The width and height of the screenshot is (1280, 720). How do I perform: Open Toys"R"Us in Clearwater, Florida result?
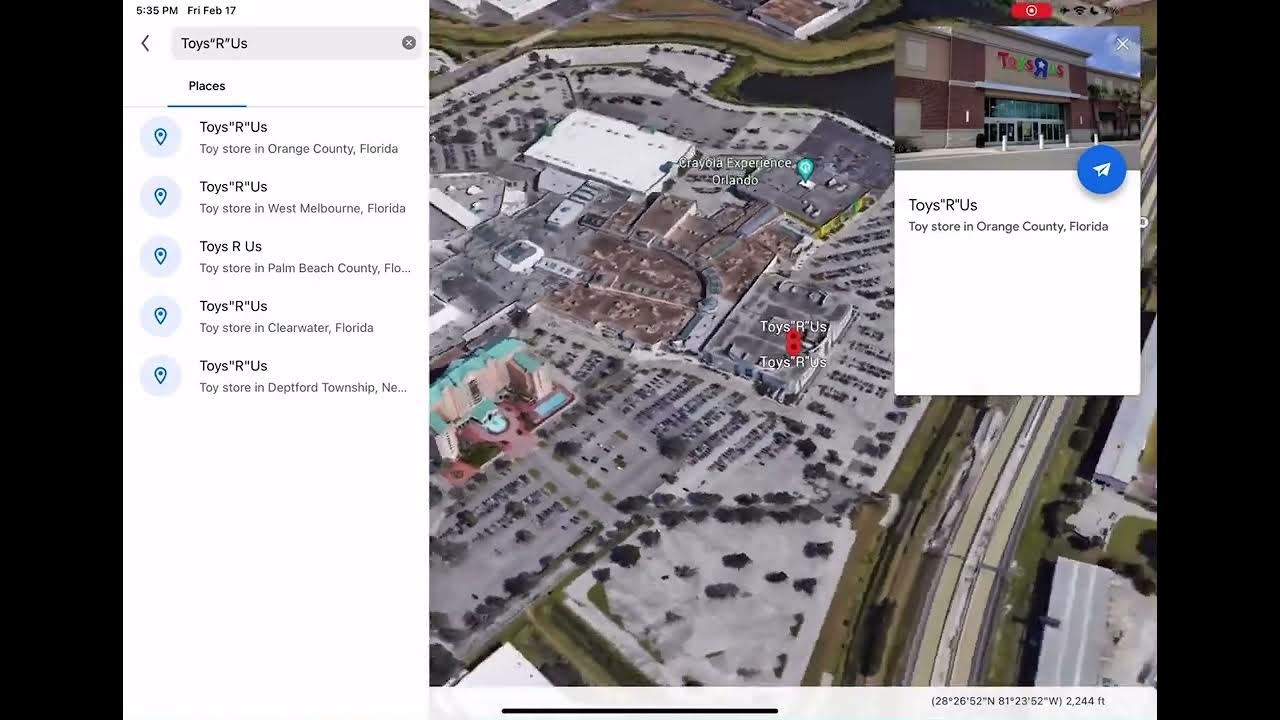pyautogui.click(x=276, y=316)
